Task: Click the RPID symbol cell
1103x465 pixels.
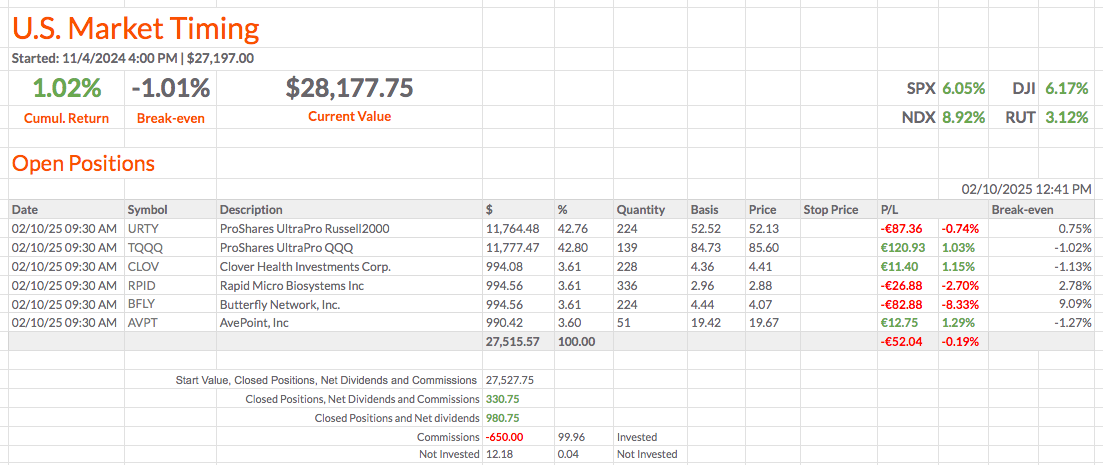Action: pos(142,285)
